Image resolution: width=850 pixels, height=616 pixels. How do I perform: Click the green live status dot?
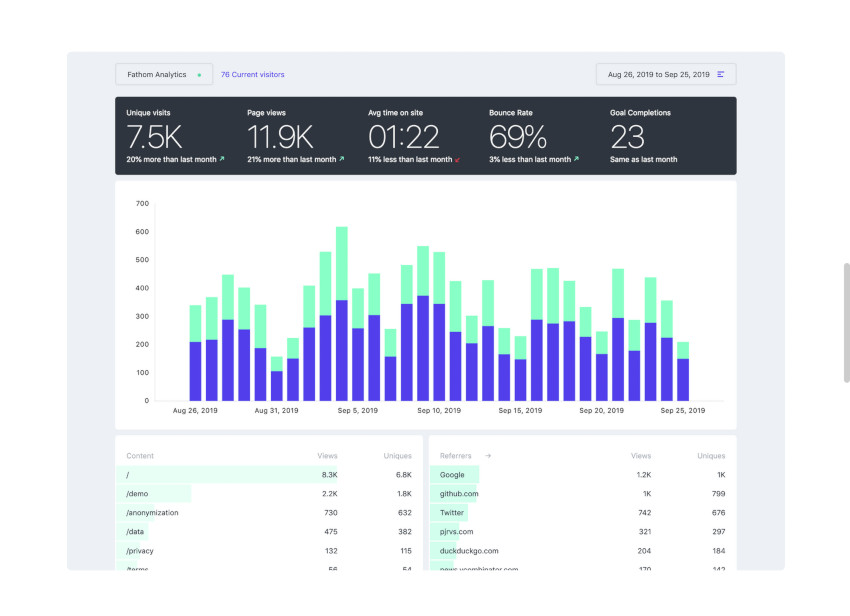coord(199,75)
